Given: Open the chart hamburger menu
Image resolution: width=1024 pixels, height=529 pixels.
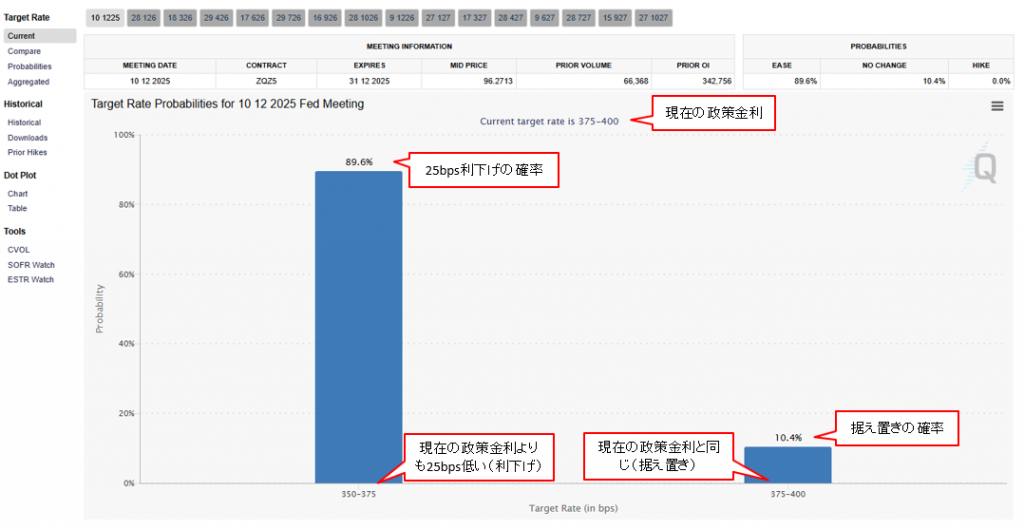Looking at the screenshot, I should click(x=997, y=106).
